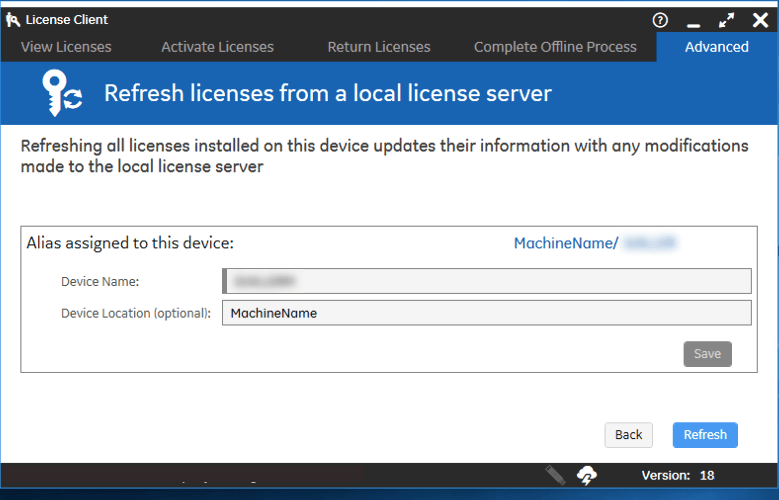779x500 pixels.
Task: Click the 'Device Name:' label
Action: tap(100, 282)
